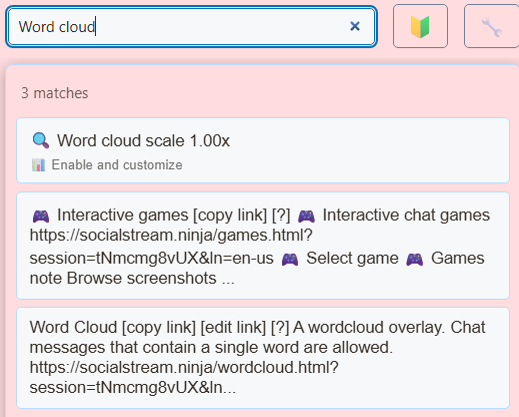519x417 pixels.
Task: Focus the 'Word cloud' search input
Action: [x=191, y=27]
